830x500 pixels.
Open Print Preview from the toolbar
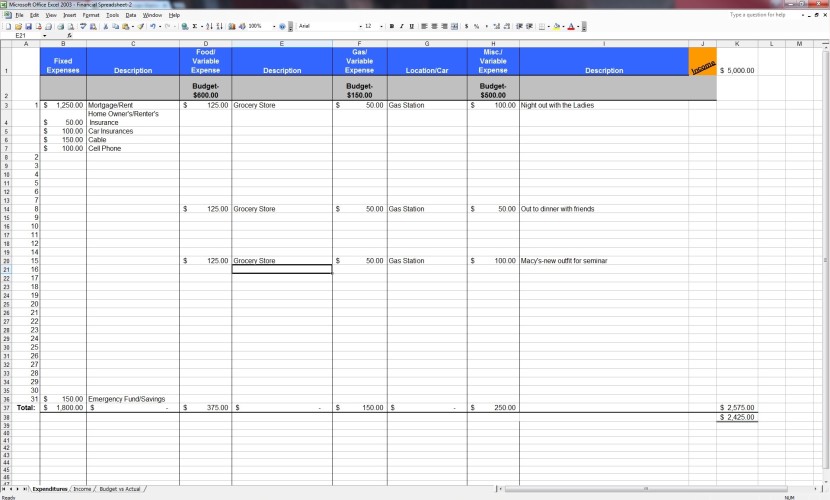coord(70,26)
